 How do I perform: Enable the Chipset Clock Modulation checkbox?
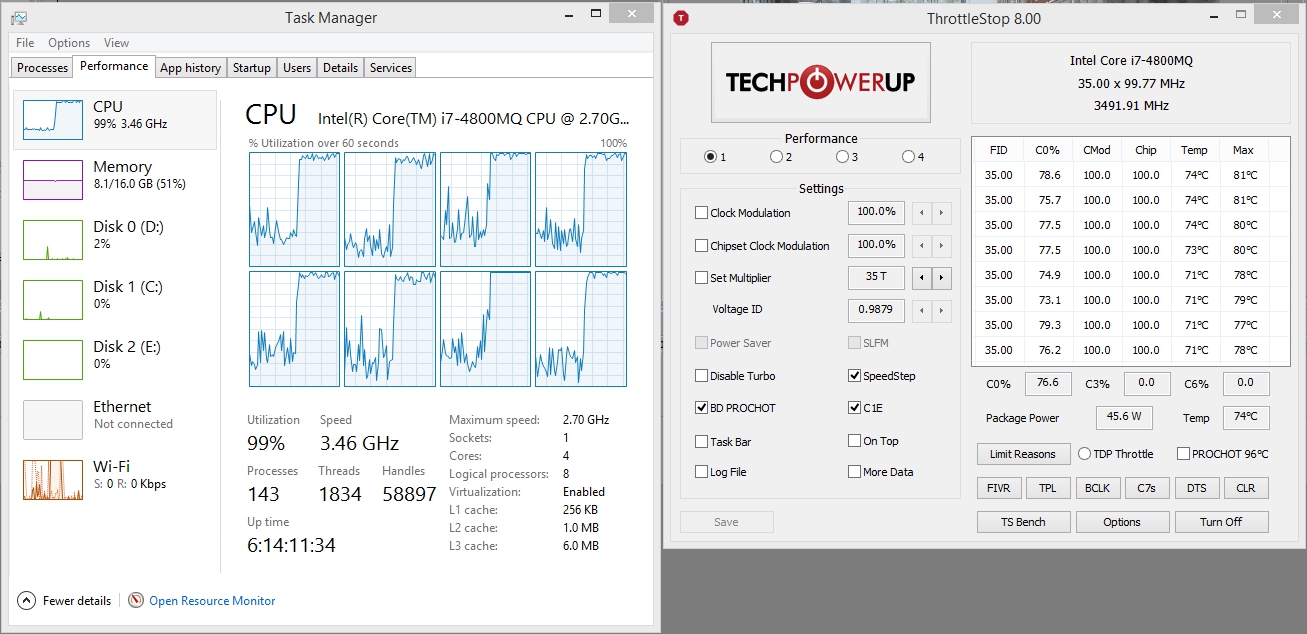[701, 246]
